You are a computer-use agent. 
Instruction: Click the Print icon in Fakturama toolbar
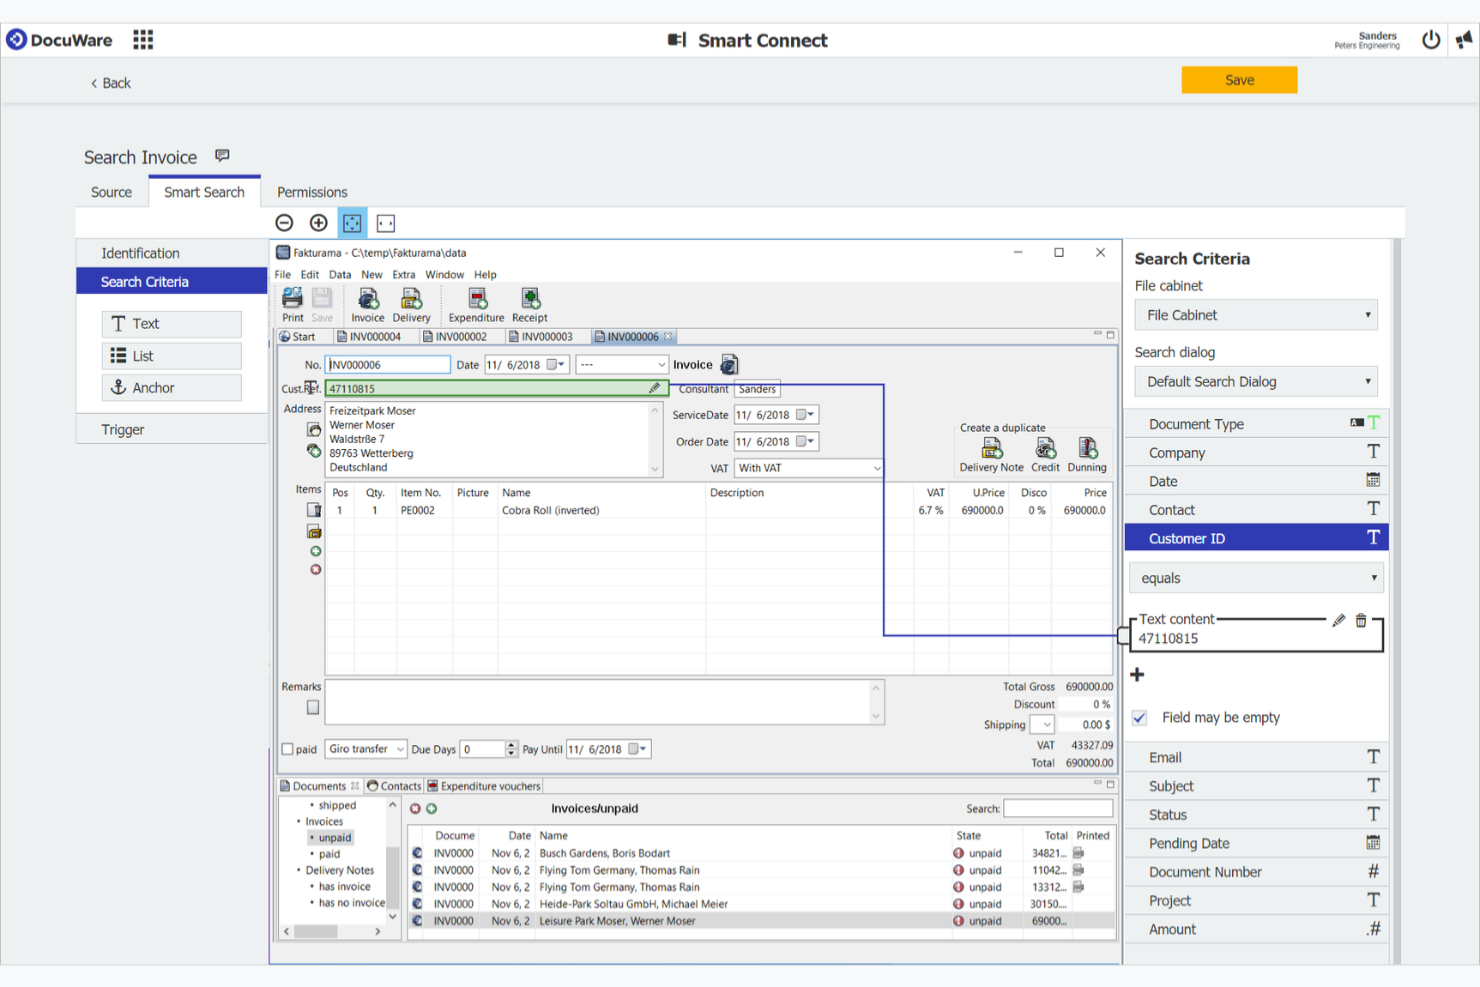point(292,302)
